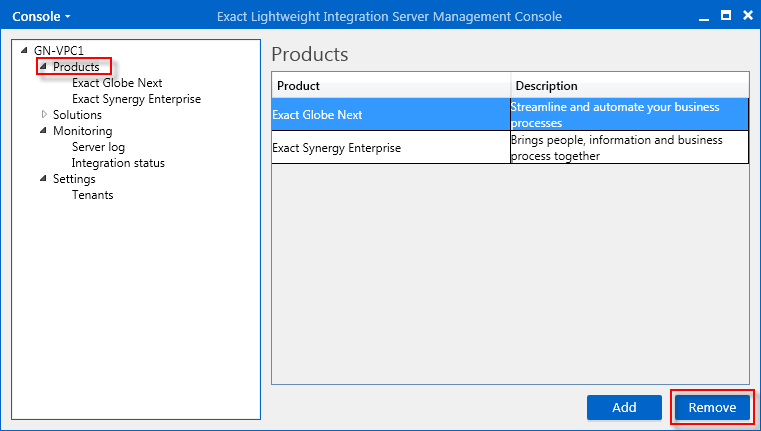Viewport: 761px width, 431px height.
Task: Close the Management Console window
Action: click(748, 16)
